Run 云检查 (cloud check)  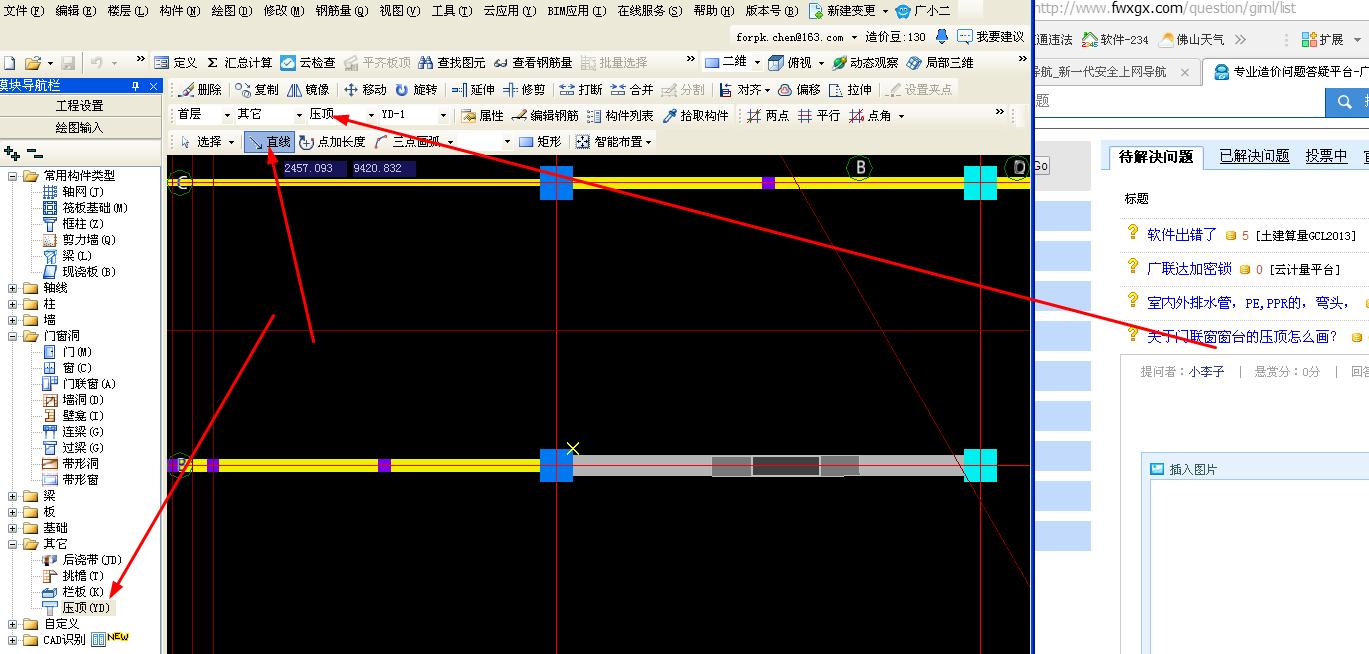click(x=308, y=62)
